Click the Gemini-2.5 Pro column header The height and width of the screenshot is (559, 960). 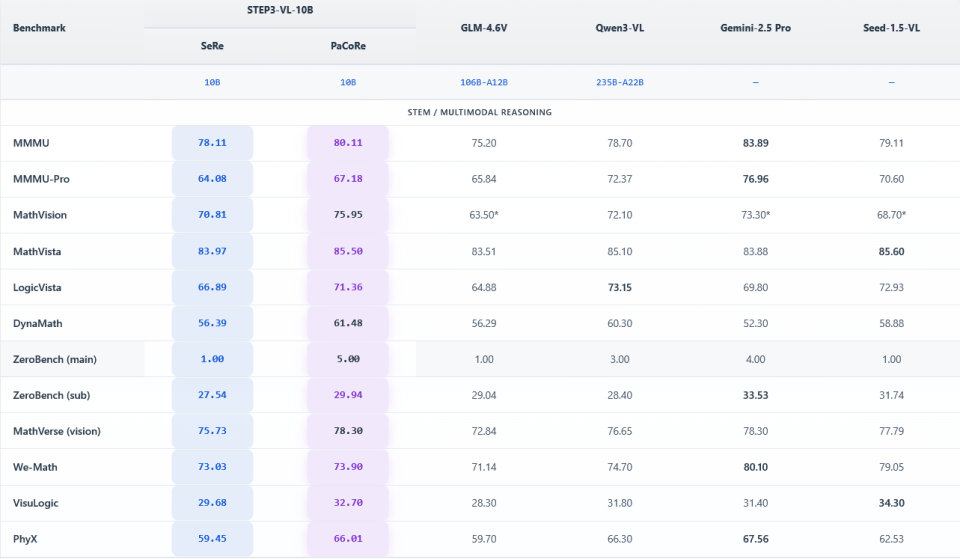756,28
